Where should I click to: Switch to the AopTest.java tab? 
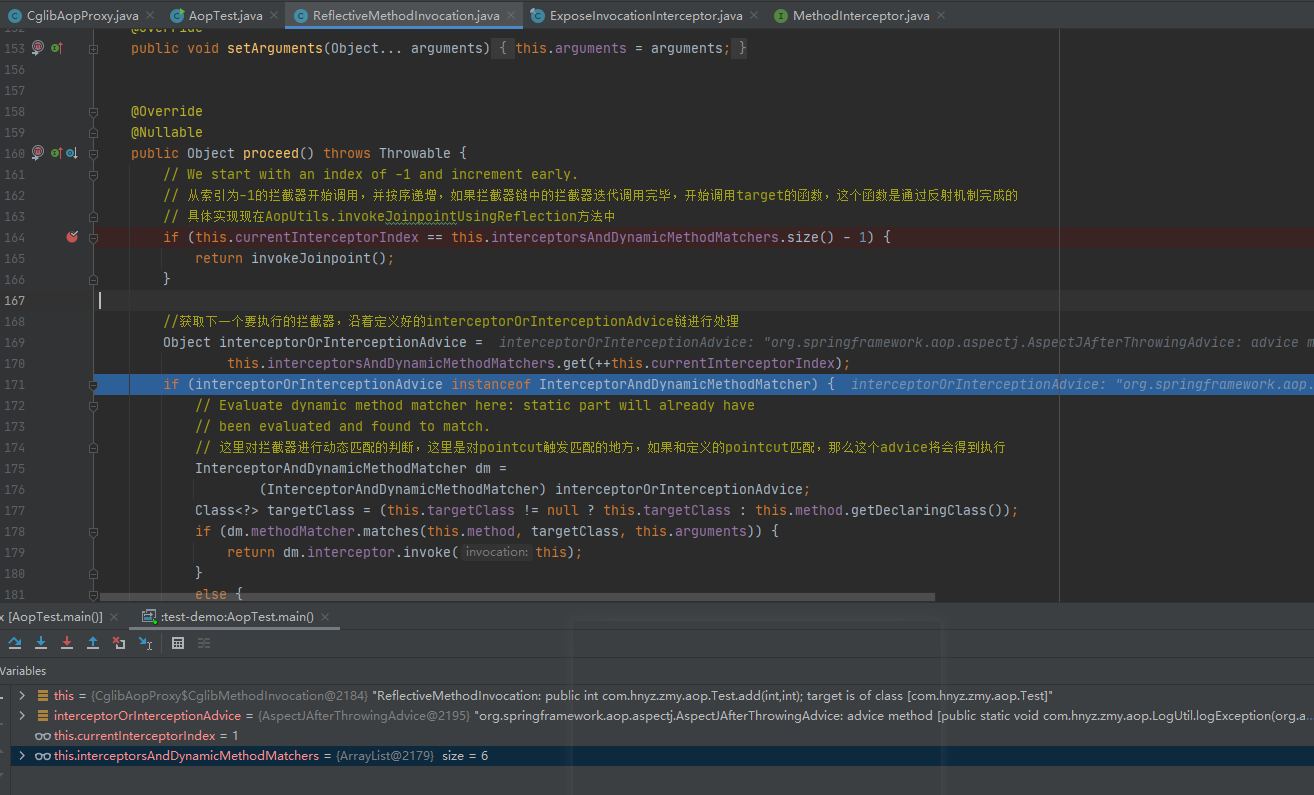[x=225, y=16]
